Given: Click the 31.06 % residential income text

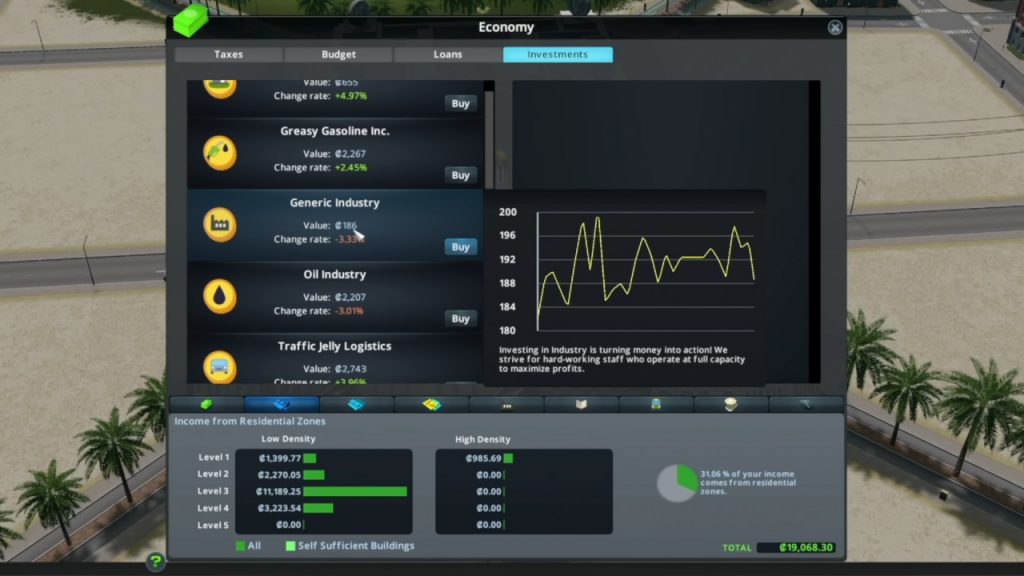Looking at the screenshot, I should click(748, 483).
